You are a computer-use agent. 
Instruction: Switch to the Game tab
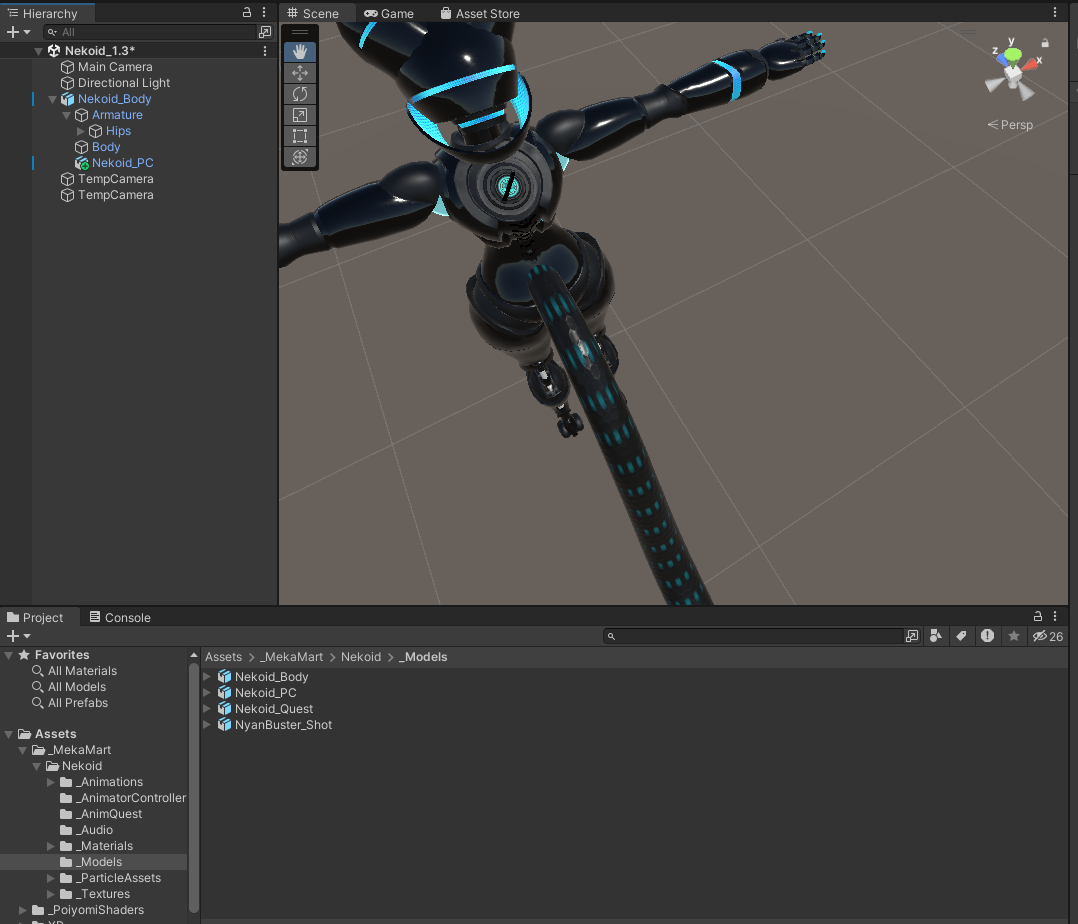[x=388, y=13]
